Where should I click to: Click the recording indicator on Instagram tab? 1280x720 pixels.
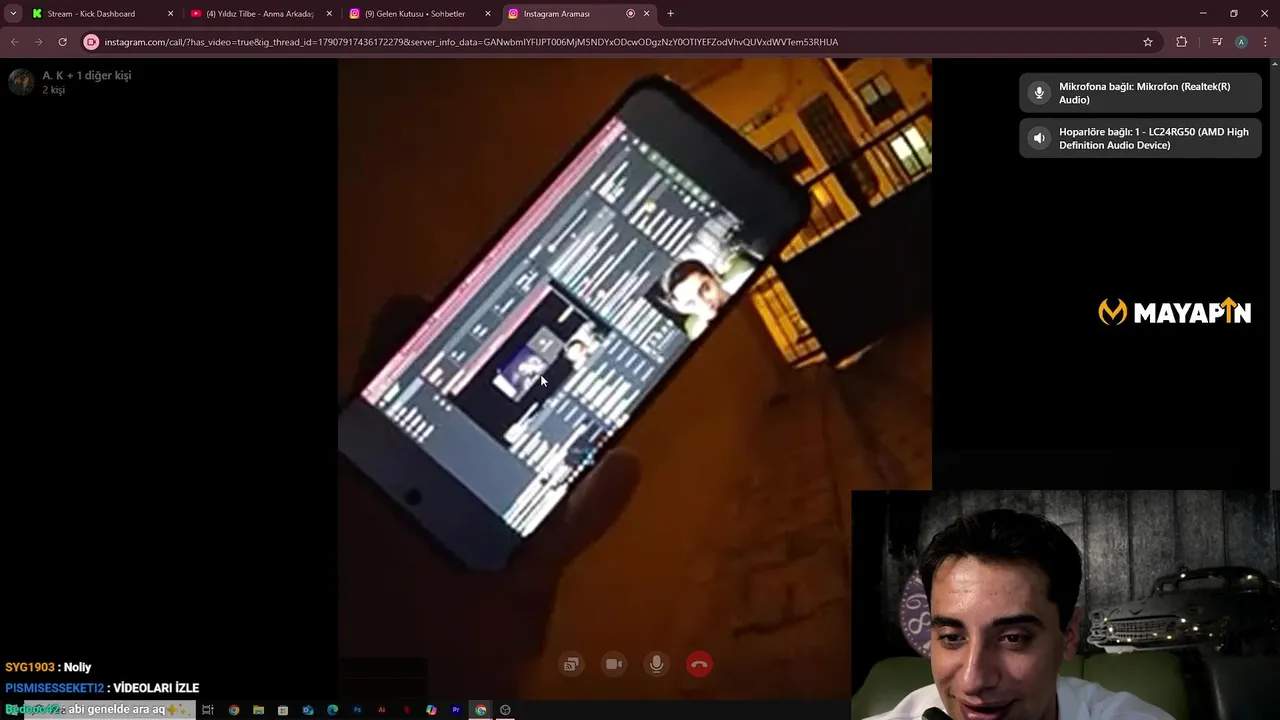(630, 14)
